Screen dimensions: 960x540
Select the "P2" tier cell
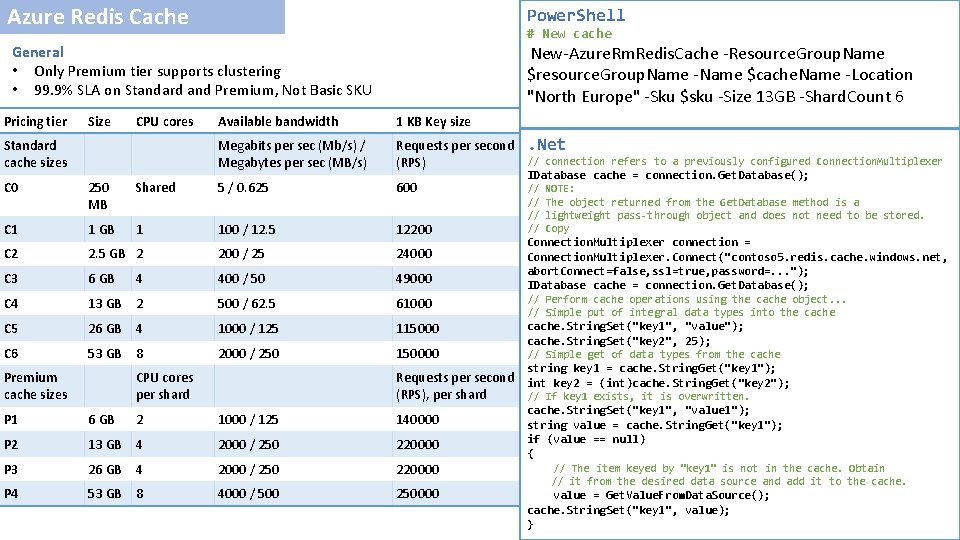pyautogui.click(x=10, y=444)
